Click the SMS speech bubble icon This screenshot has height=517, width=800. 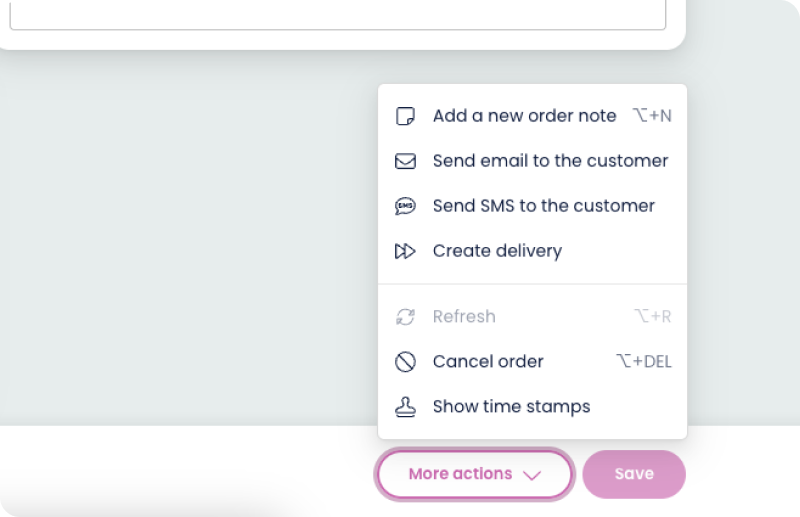405,206
